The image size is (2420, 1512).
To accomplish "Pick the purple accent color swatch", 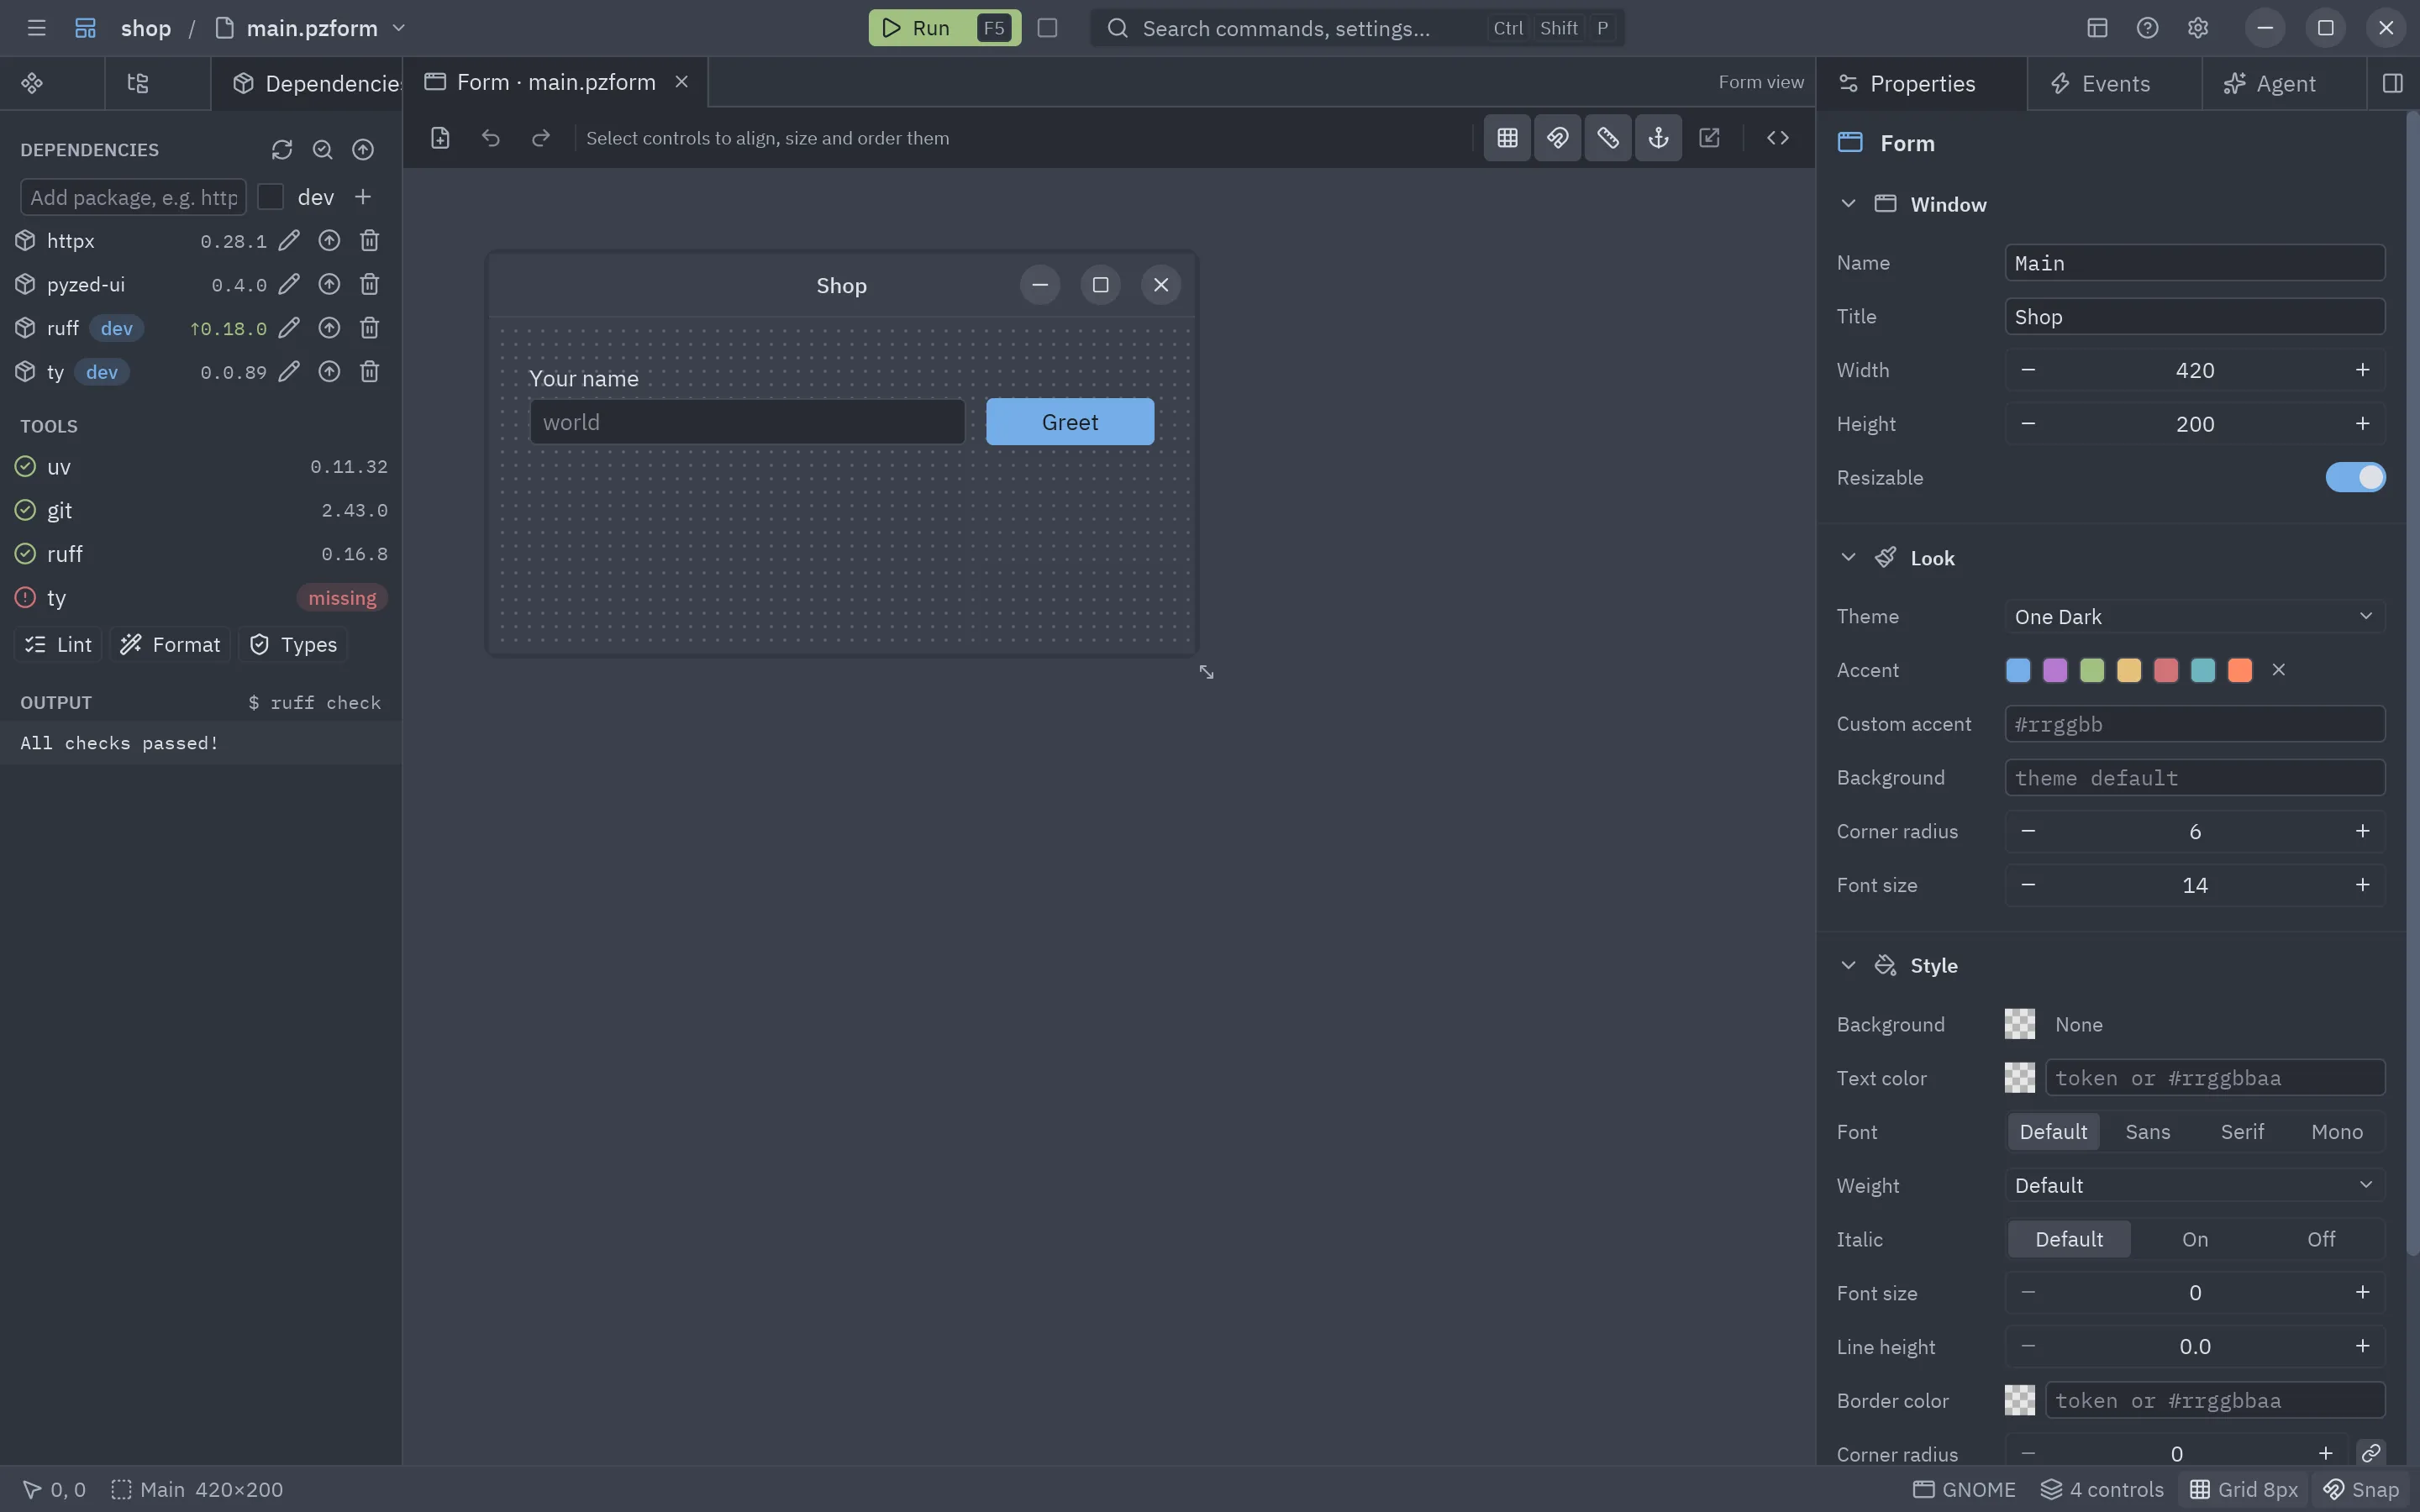I will [2055, 670].
